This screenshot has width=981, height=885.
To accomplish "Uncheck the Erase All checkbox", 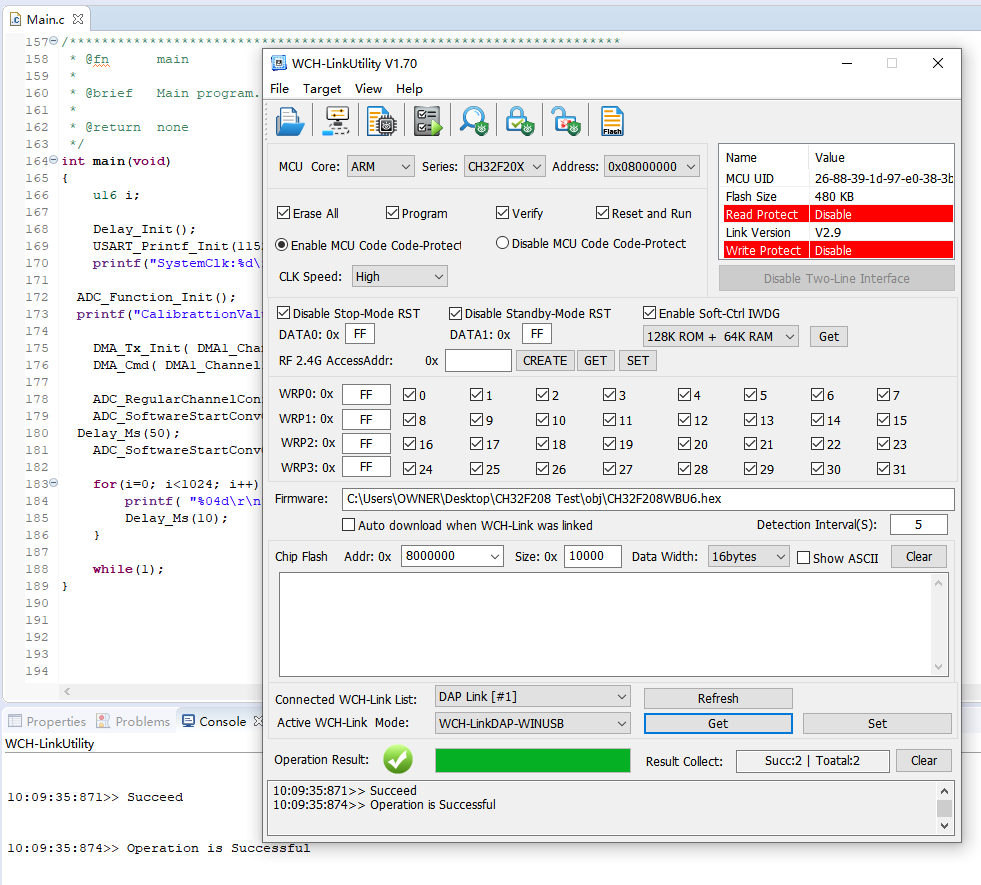I will pos(284,213).
